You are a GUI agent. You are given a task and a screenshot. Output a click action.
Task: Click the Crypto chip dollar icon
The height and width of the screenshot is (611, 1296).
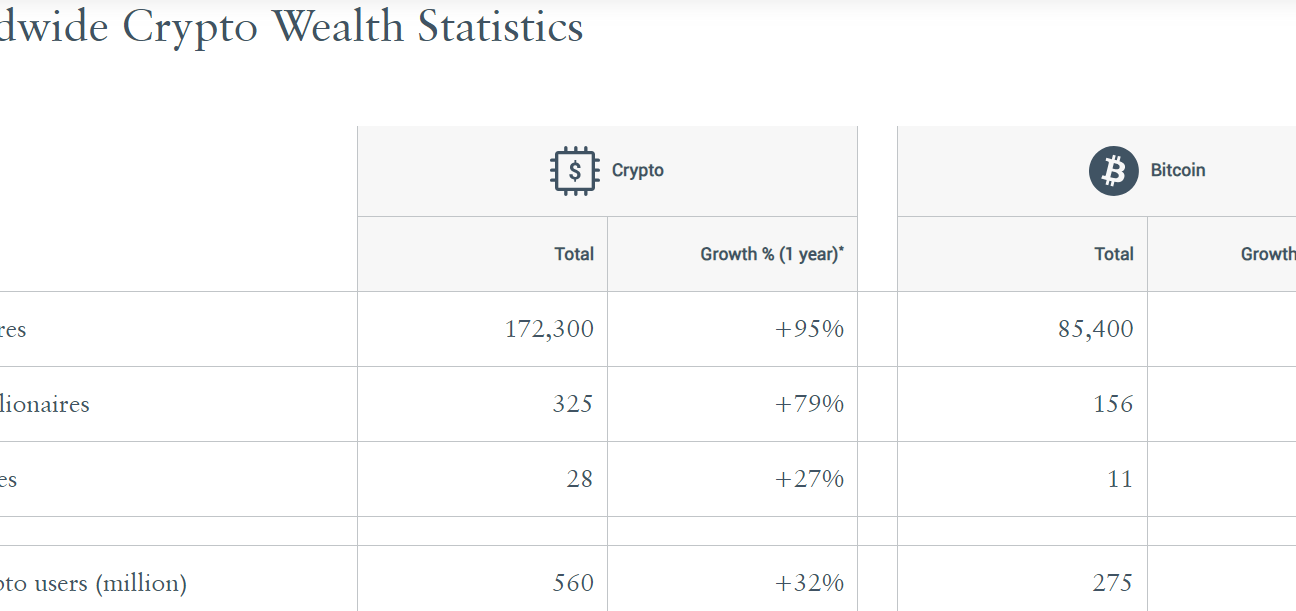click(x=574, y=171)
